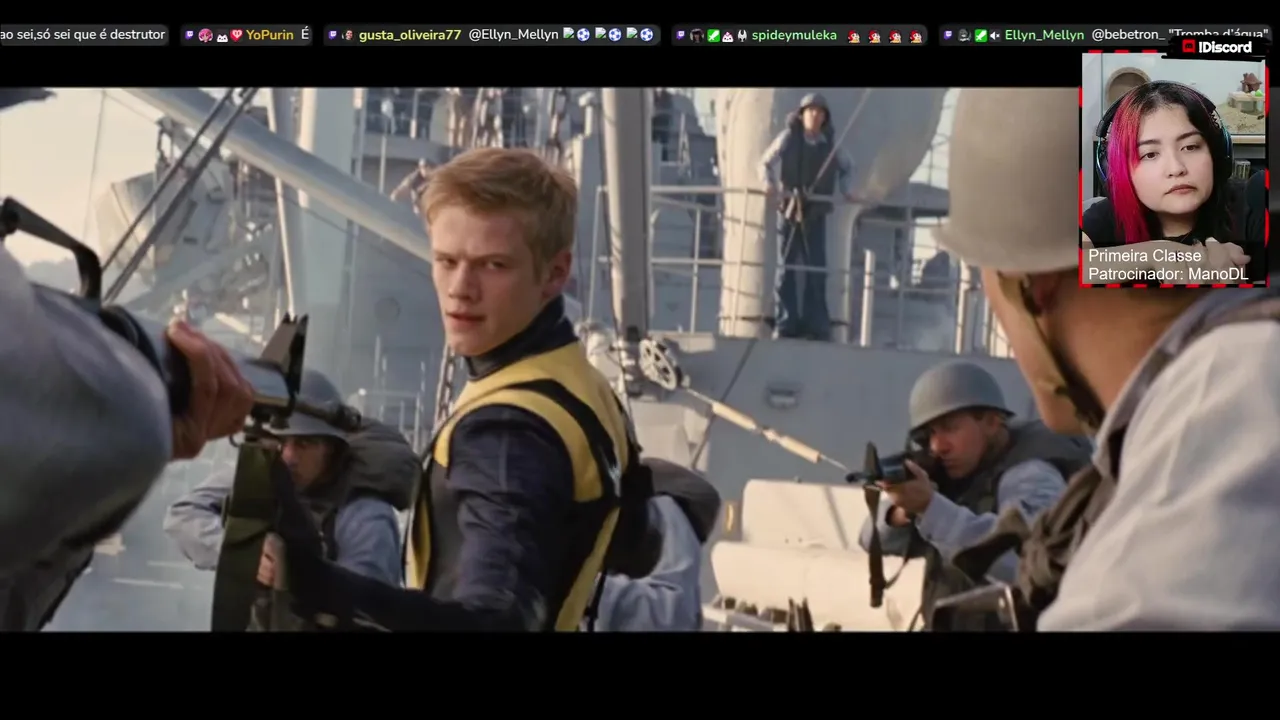This screenshot has width=1280, height=720.
Task: Click the Twitch icon before YoPurin
Action: (189, 35)
